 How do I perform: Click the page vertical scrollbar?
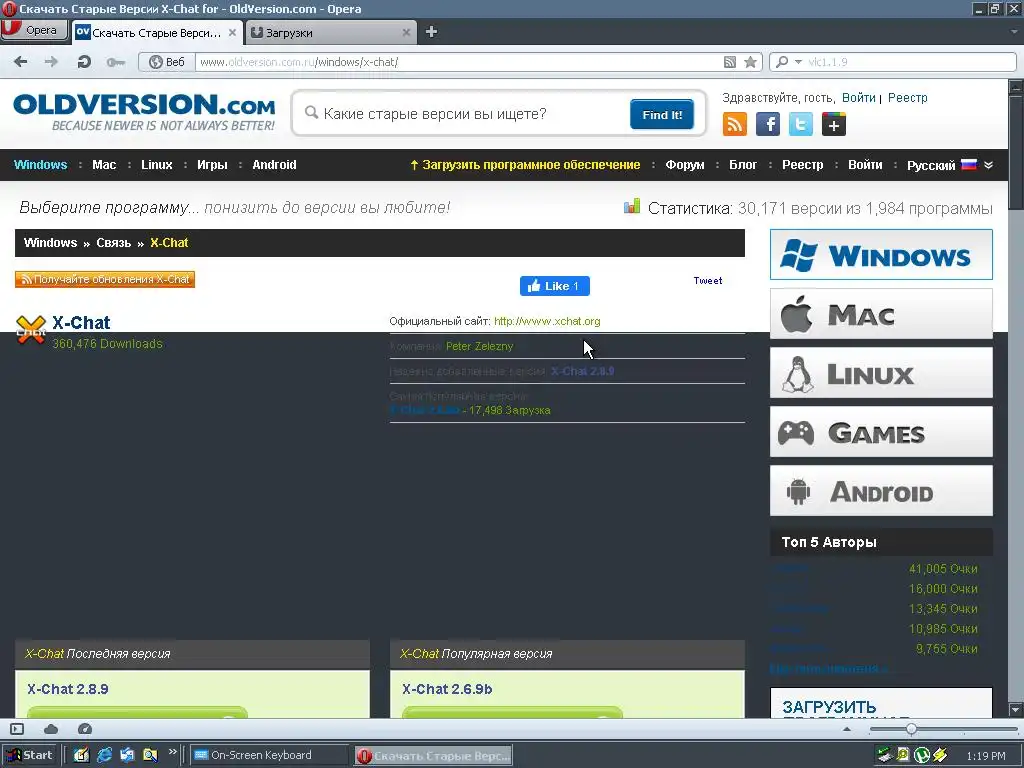pos(1016,398)
